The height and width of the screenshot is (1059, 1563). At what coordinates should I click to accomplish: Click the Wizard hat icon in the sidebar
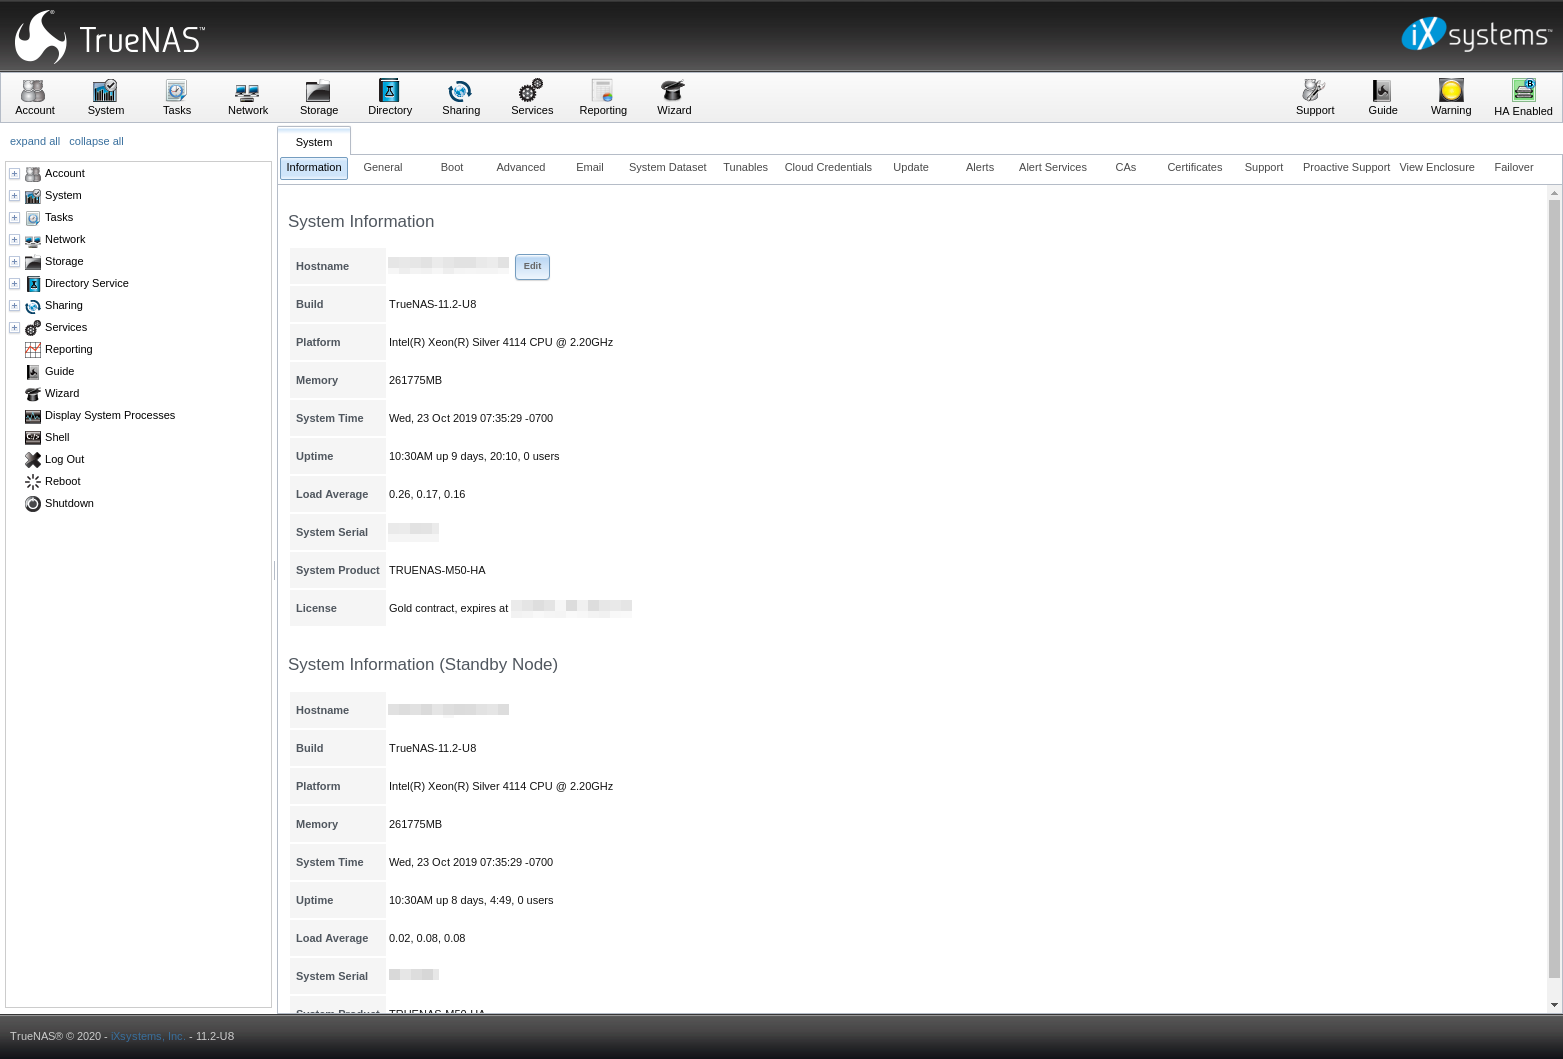point(33,393)
